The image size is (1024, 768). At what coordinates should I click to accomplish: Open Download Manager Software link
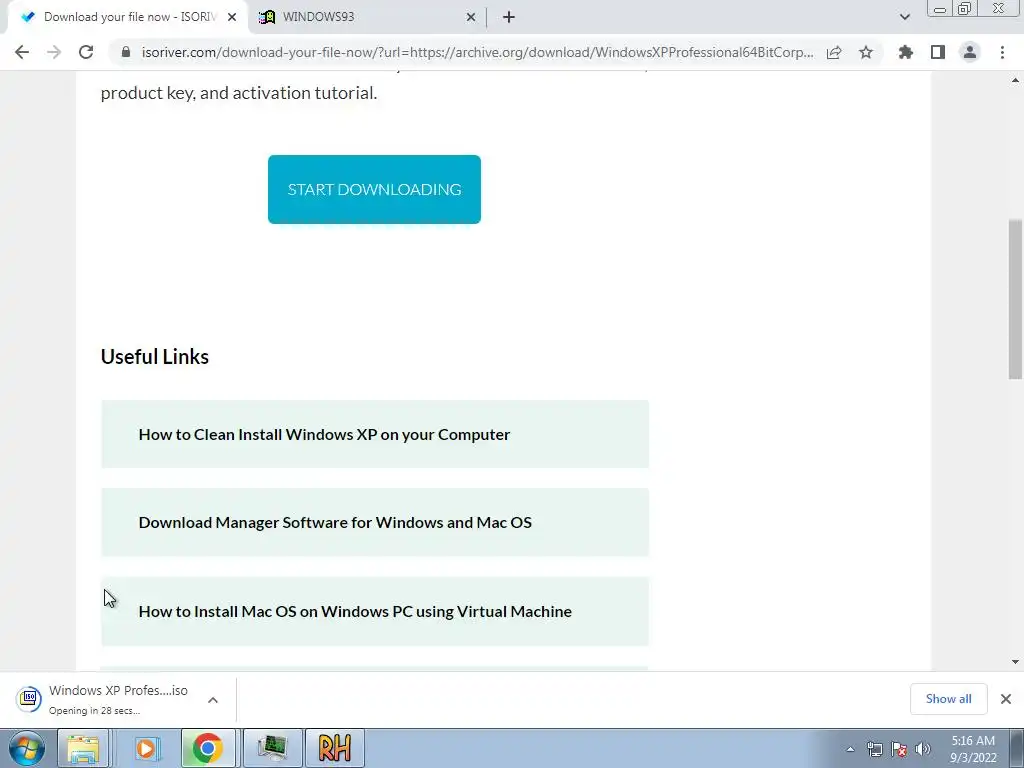[x=375, y=522]
